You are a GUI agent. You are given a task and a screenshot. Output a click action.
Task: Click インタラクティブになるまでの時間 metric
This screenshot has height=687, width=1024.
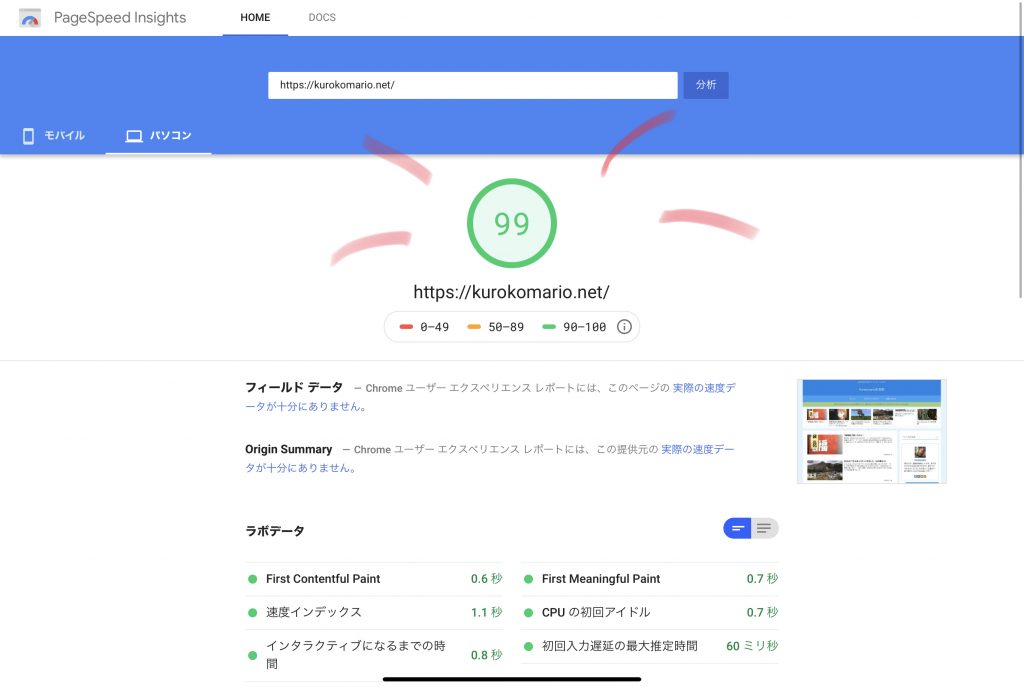click(x=374, y=654)
